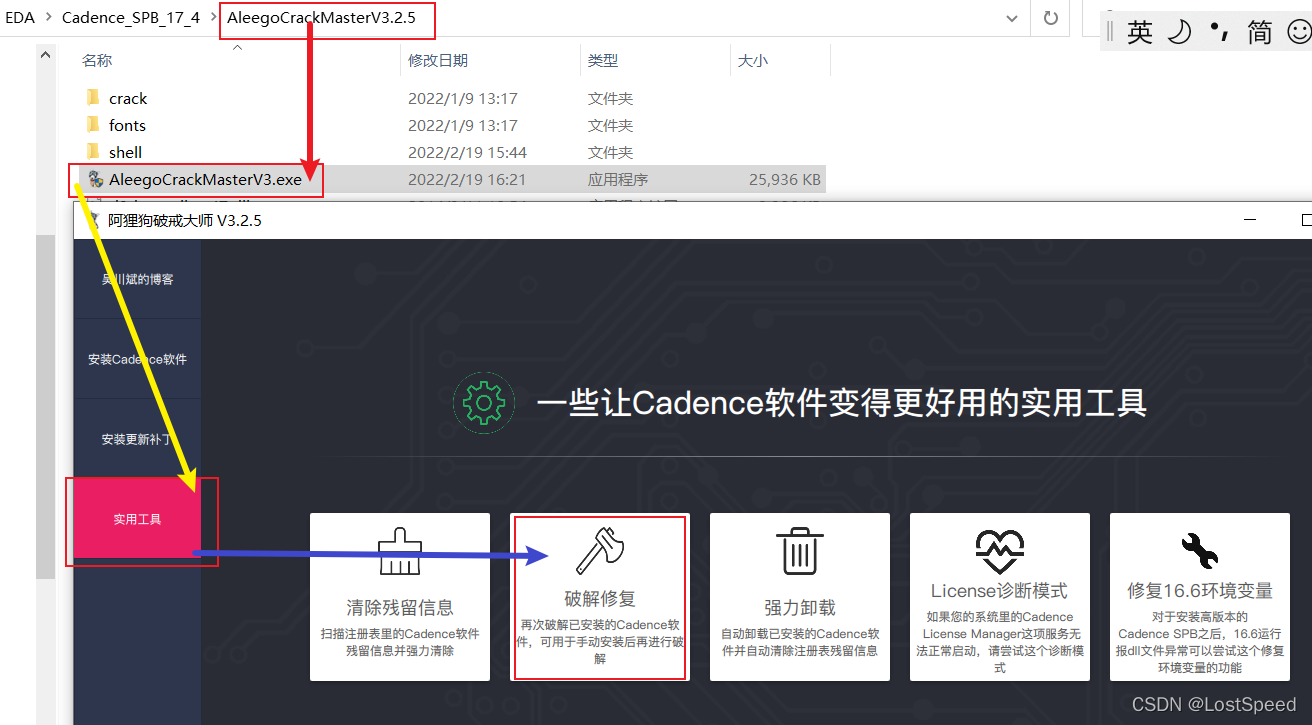Select the AleegoCrackMasterV3.exe file name

[205, 179]
